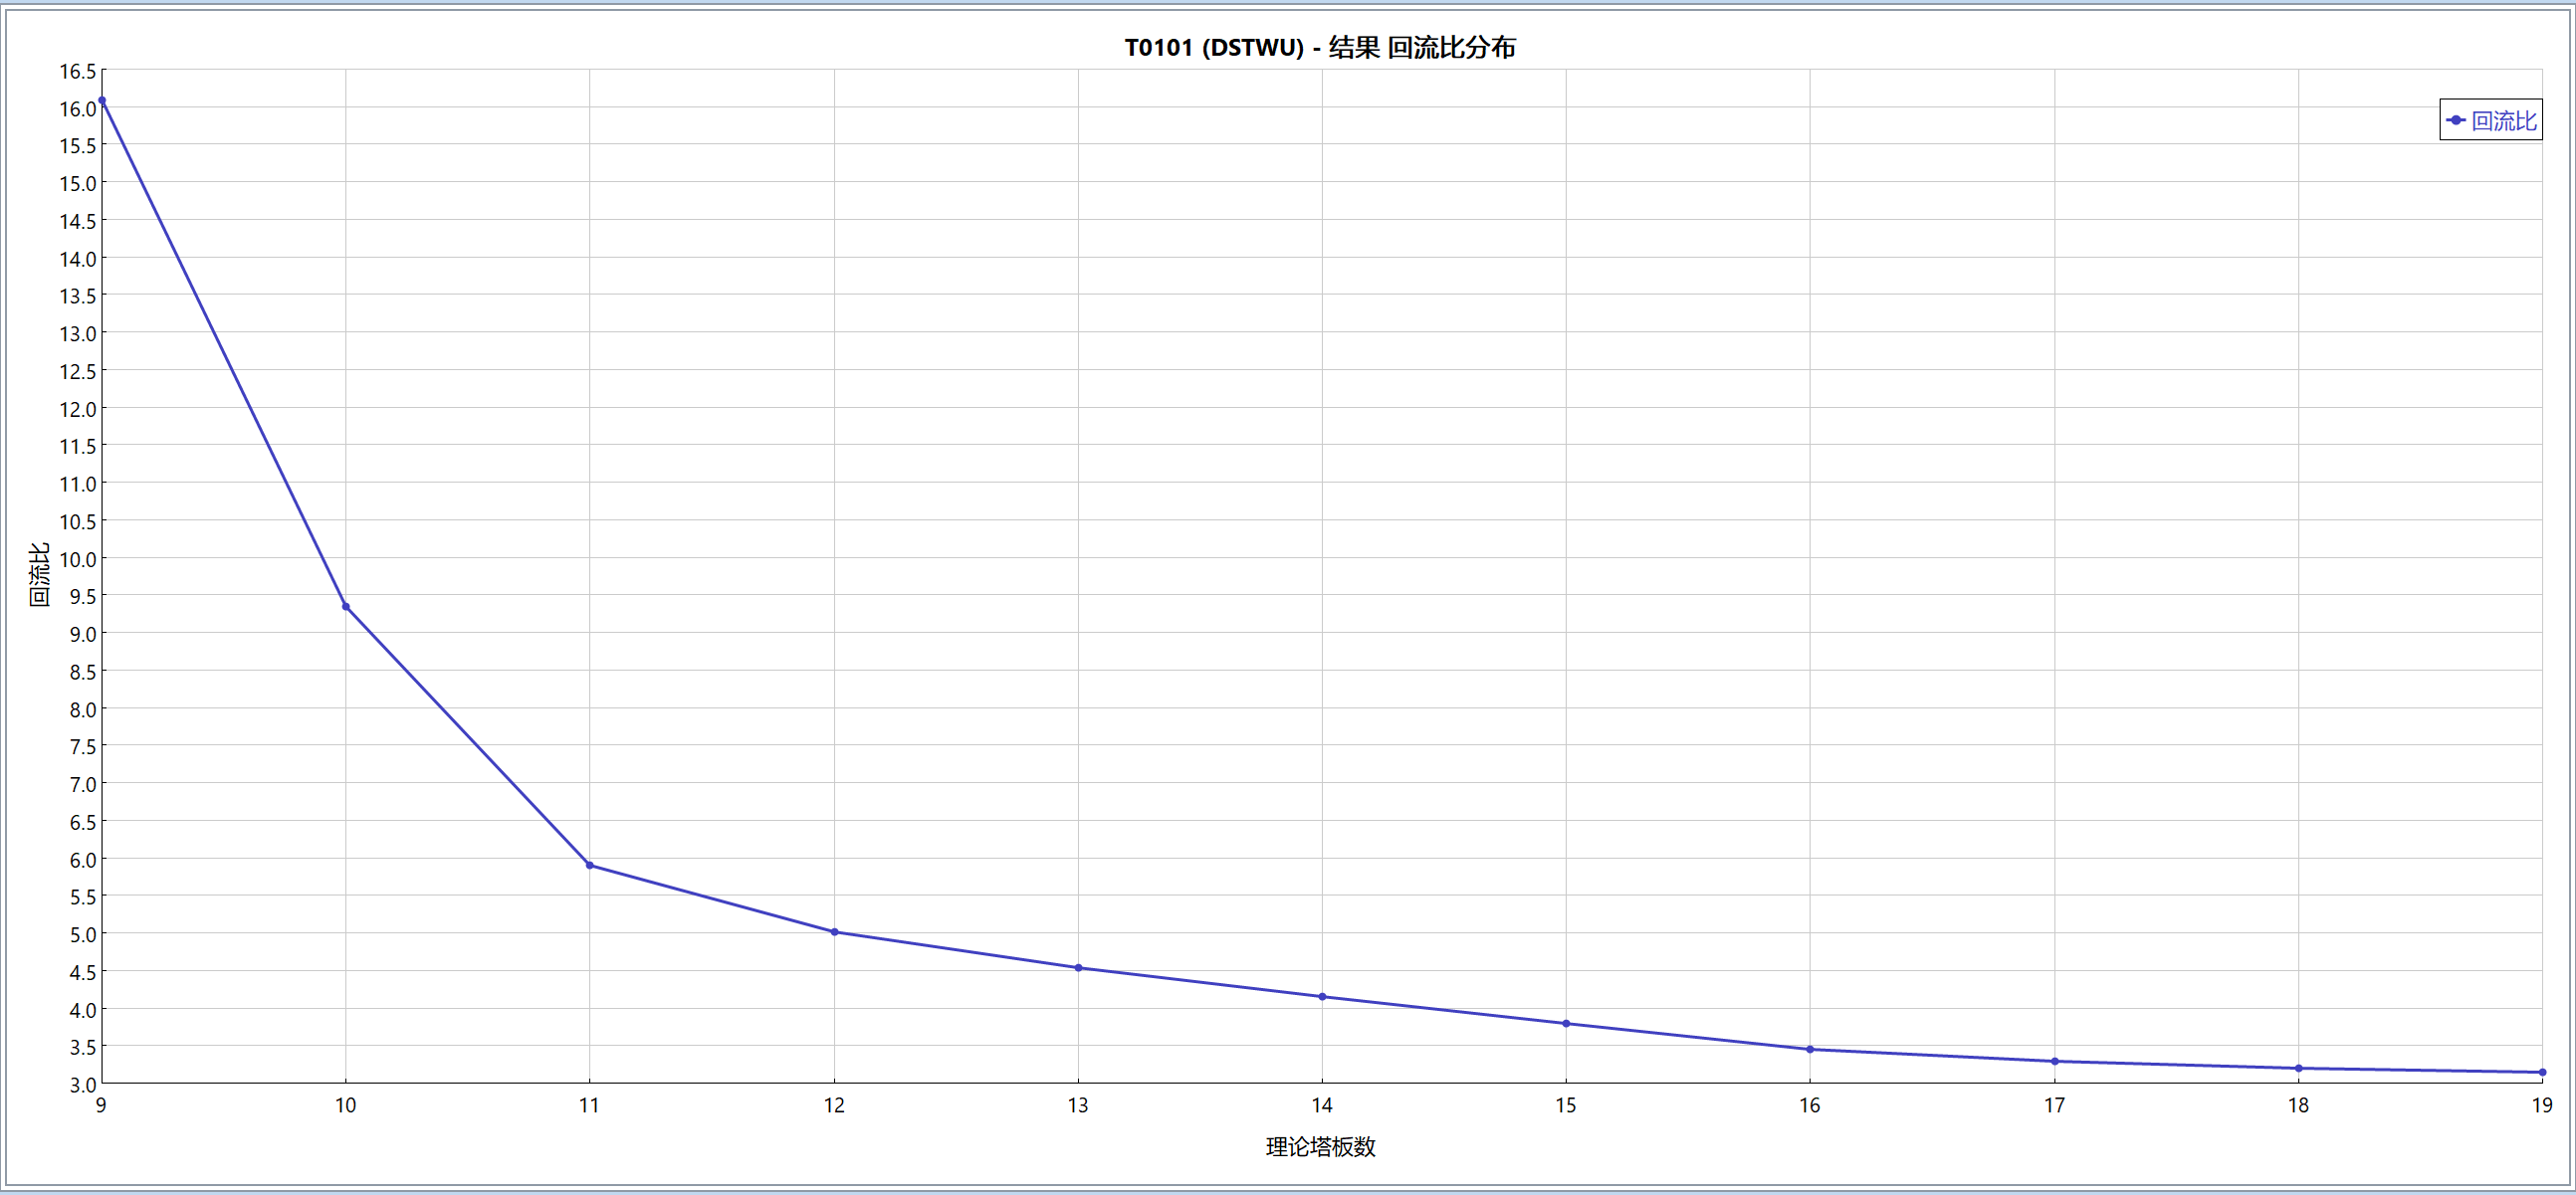Click the data marker at stage 17

[2054, 1062]
